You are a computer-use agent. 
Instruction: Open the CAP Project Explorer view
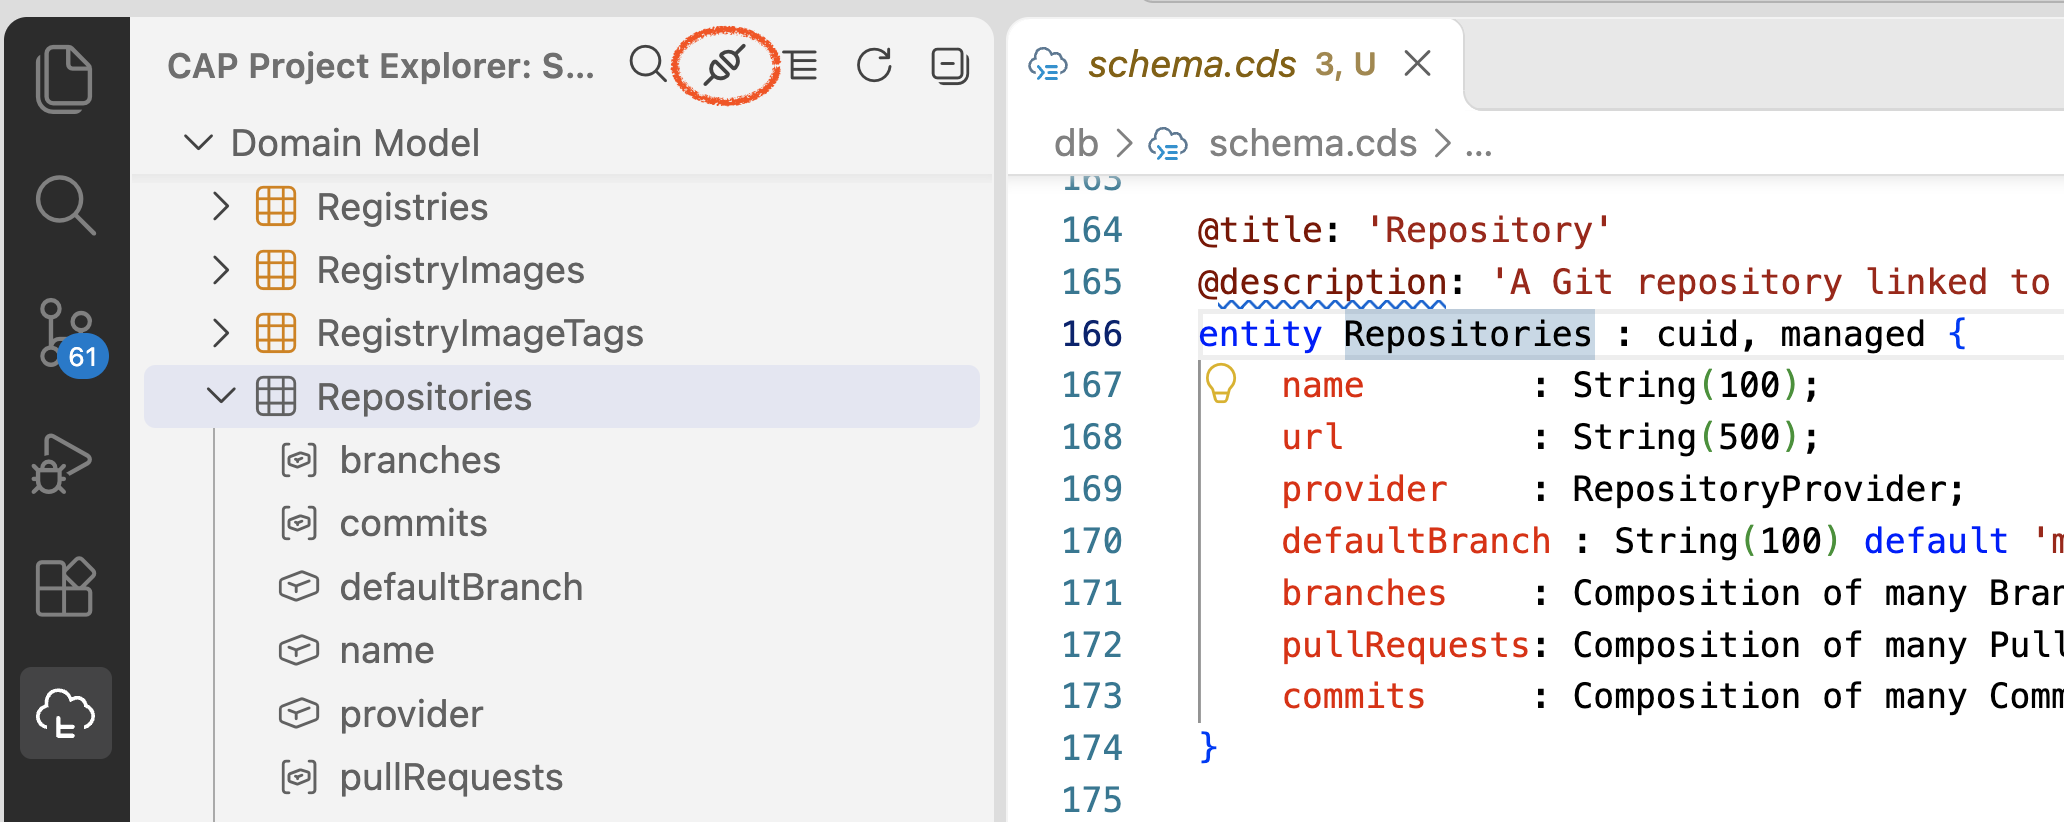pyautogui.click(x=66, y=713)
